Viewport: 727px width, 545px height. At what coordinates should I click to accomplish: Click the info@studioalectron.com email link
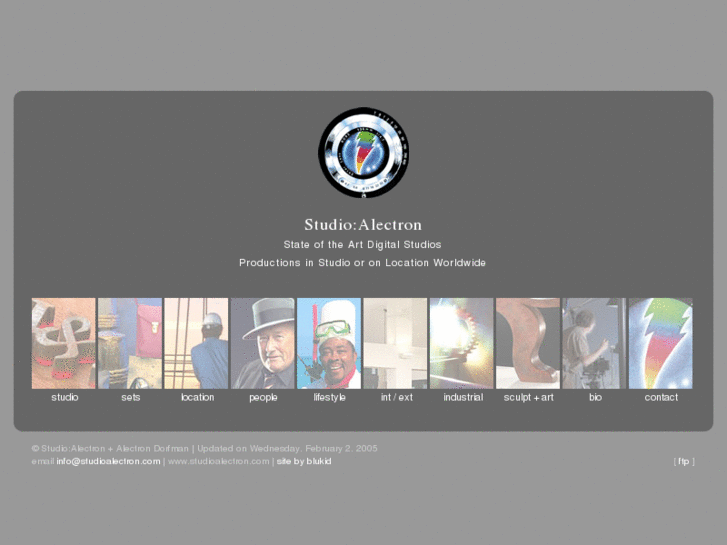(x=108, y=462)
